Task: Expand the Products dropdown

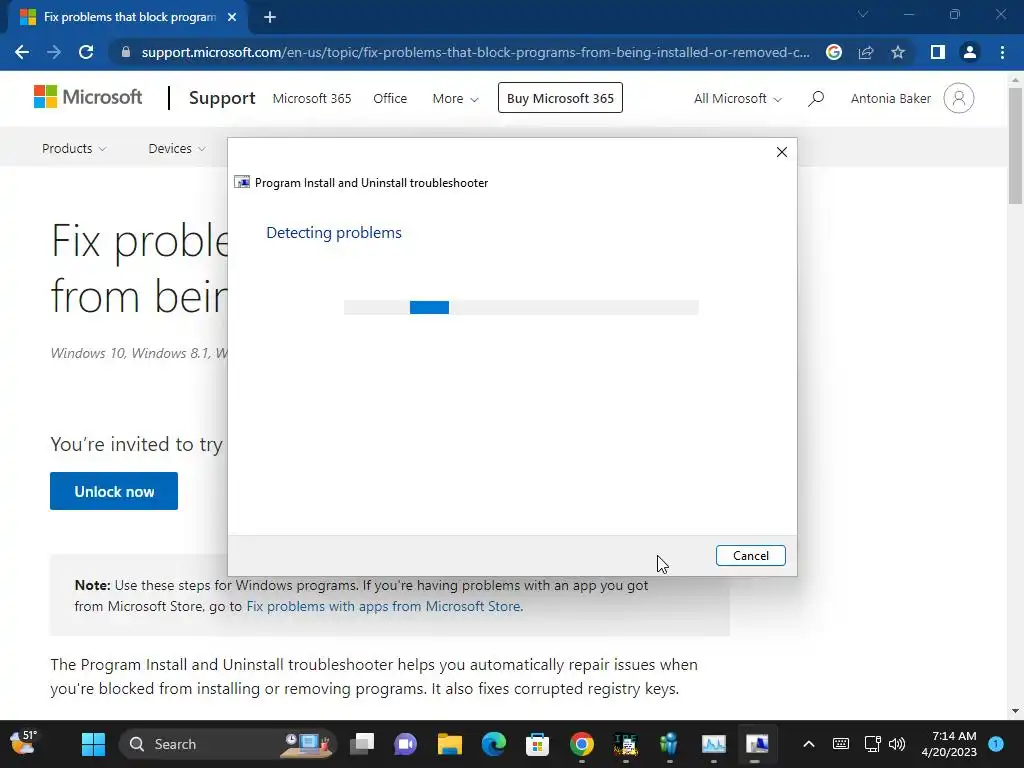Action: pyautogui.click(x=74, y=148)
